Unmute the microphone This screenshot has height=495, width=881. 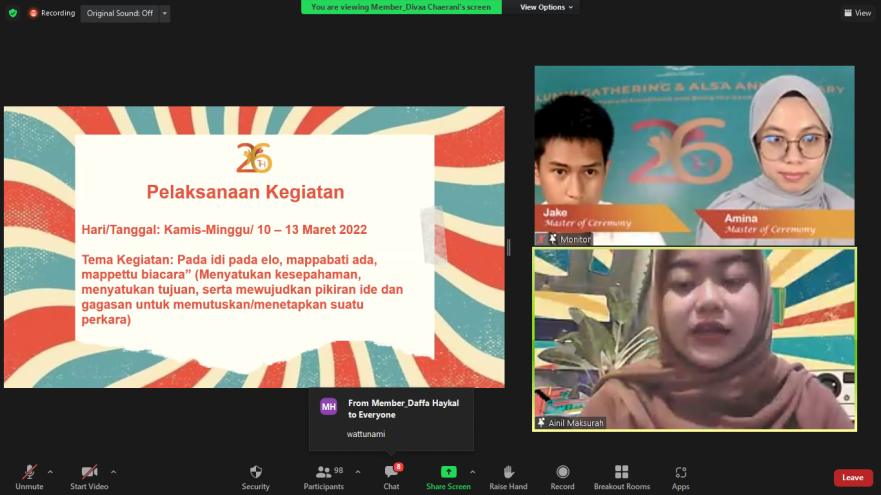point(29,477)
